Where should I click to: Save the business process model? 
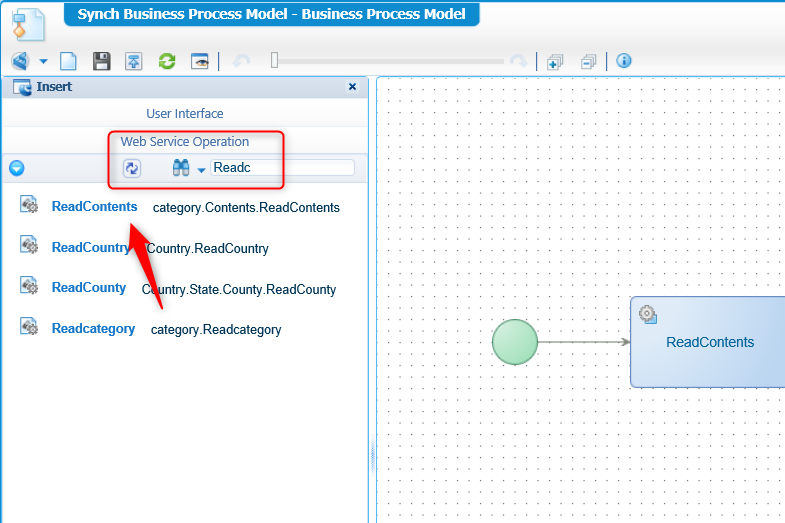[x=101, y=61]
